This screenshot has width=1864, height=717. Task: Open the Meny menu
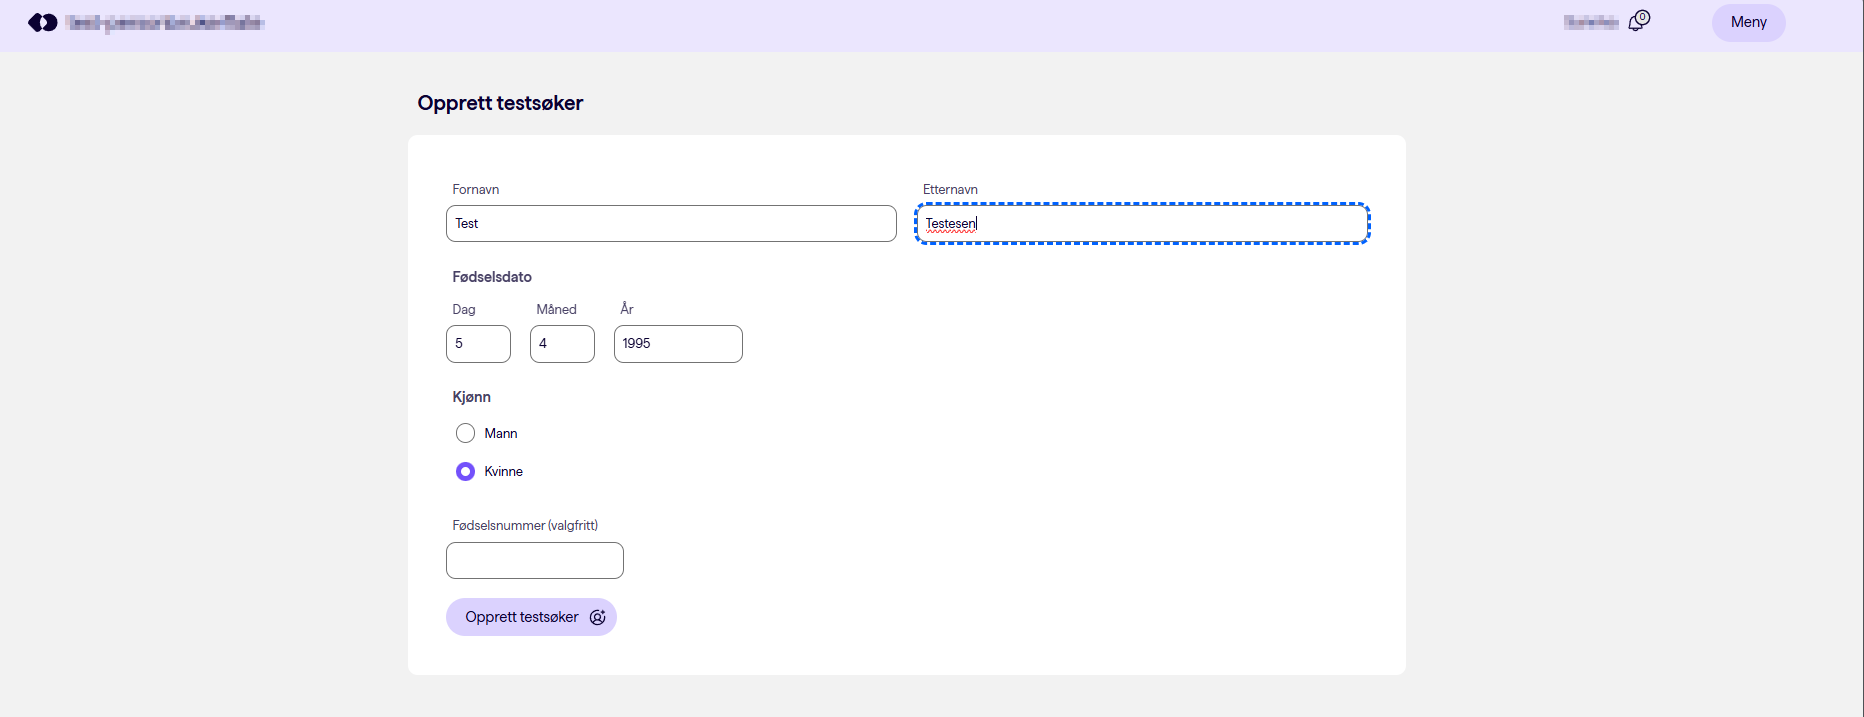coord(1748,22)
